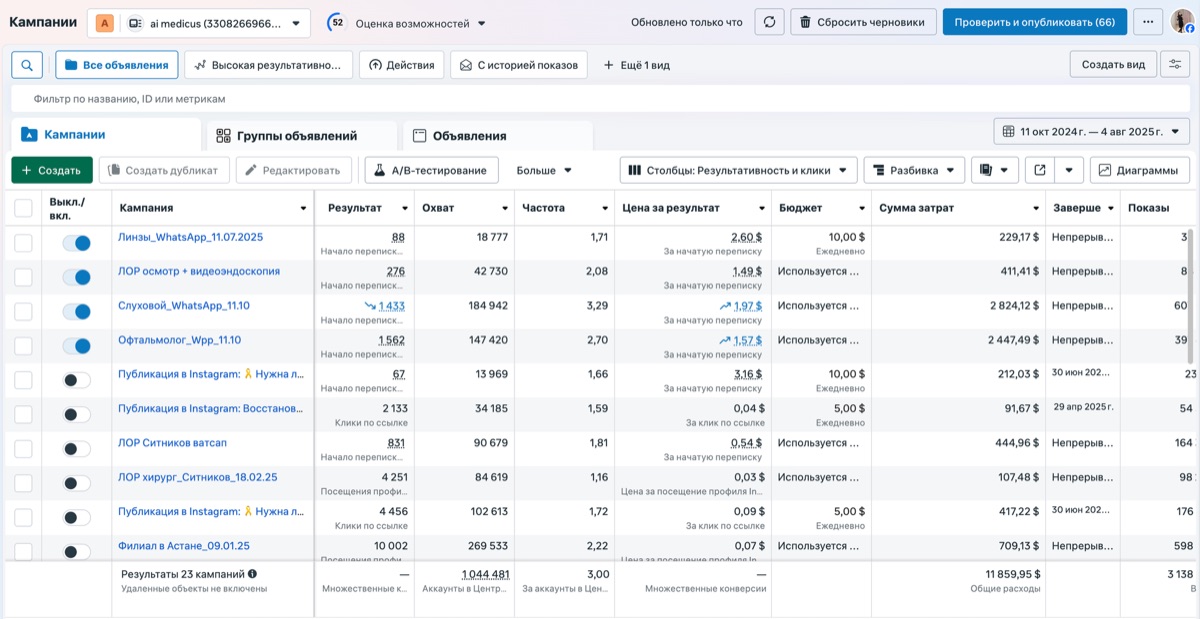Click info icon beside Результаты 23 кампаний
This screenshot has height=619, width=1200.
tap(252, 574)
